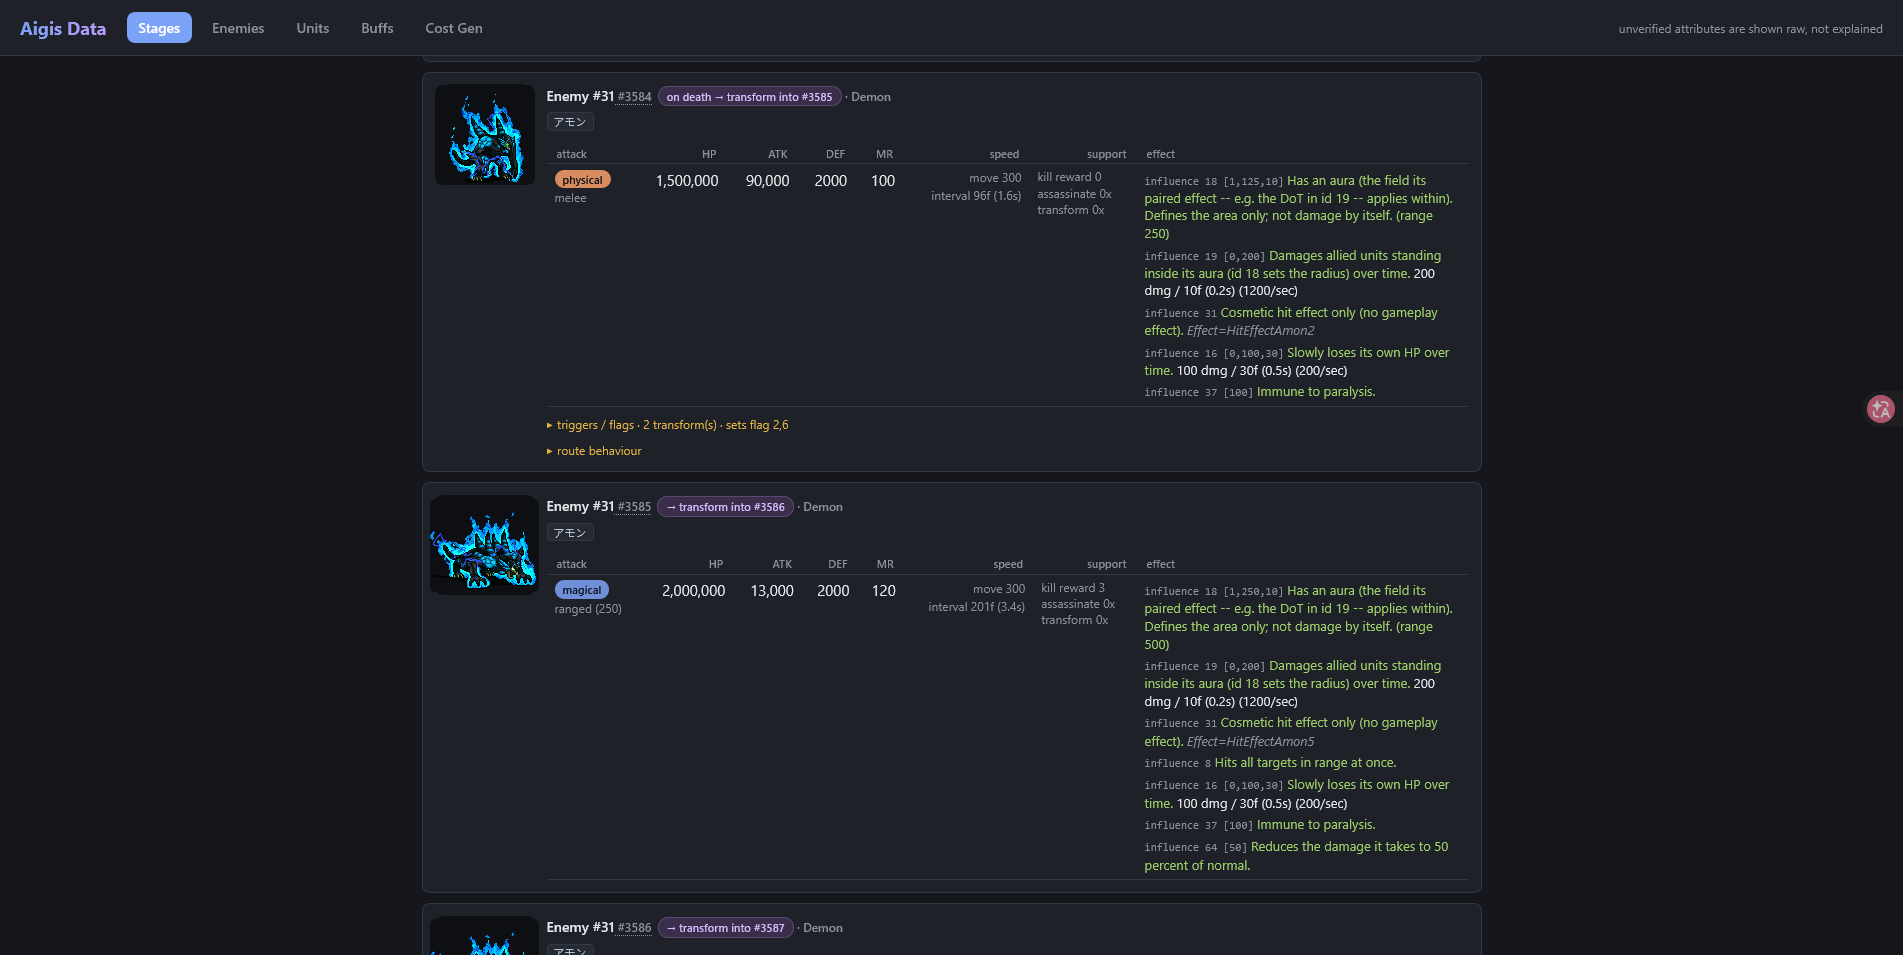This screenshot has width=1903, height=955.
Task: Click 'on death → transform into #3585' badge
Action: (x=749, y=97)
